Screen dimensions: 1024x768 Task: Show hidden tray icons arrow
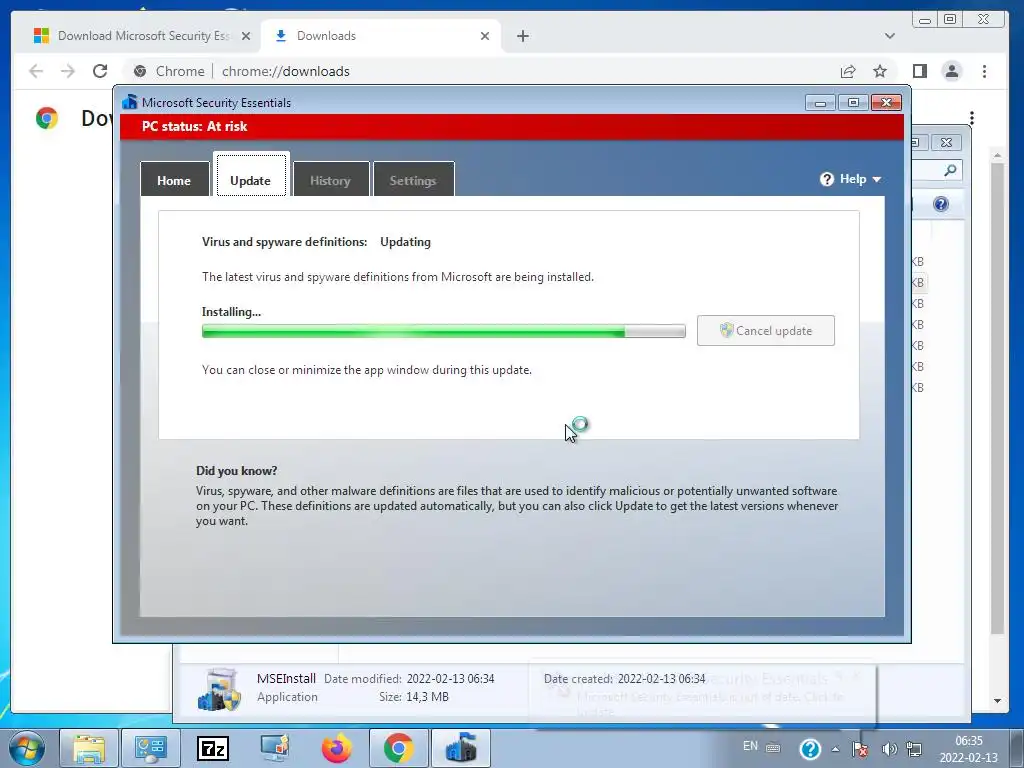point(835,749)
